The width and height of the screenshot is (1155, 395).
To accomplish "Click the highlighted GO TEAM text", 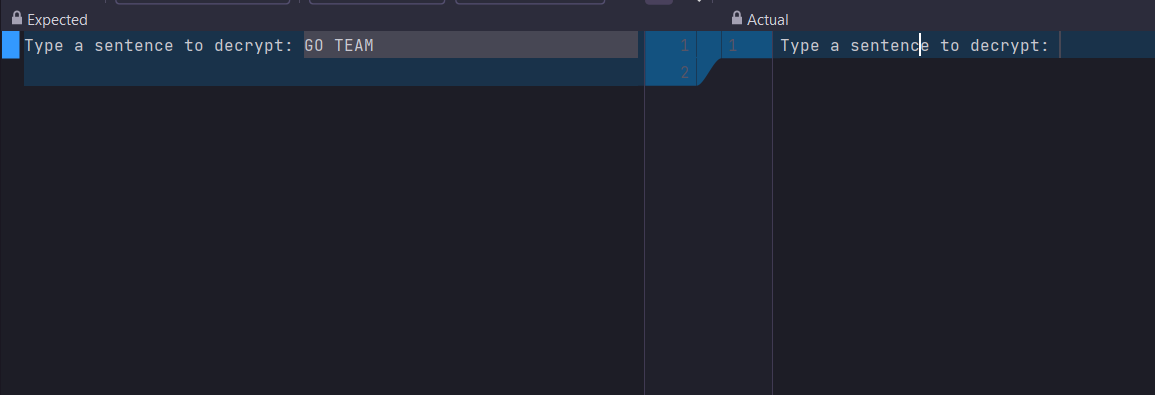I will pyautogui.click(x=339, y=46).
